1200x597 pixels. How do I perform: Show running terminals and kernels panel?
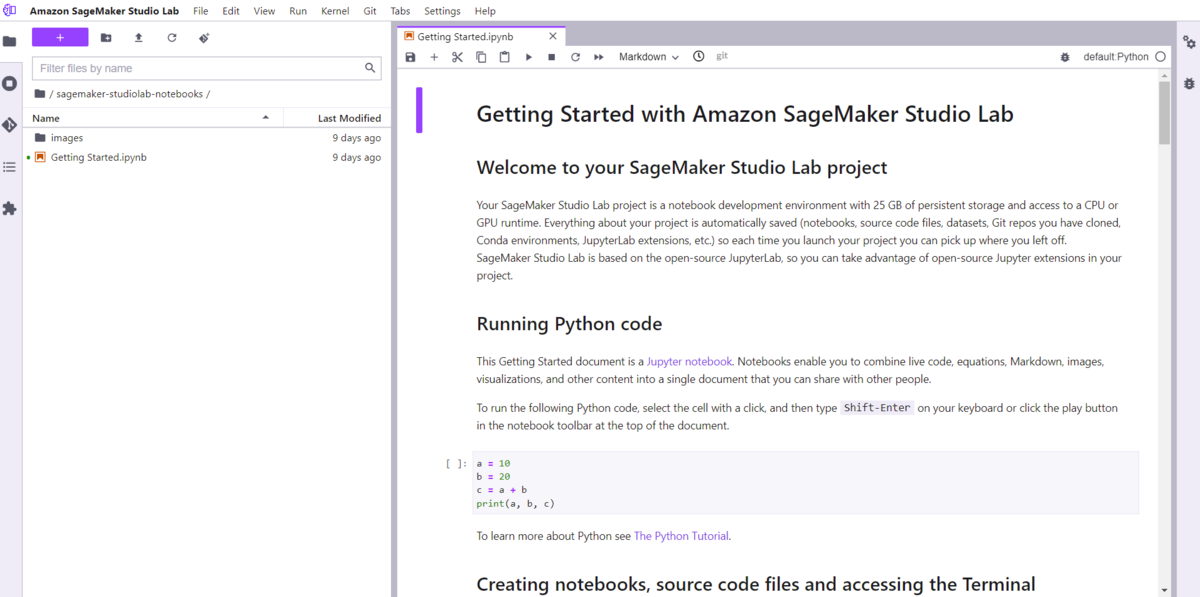coord(10,83)
